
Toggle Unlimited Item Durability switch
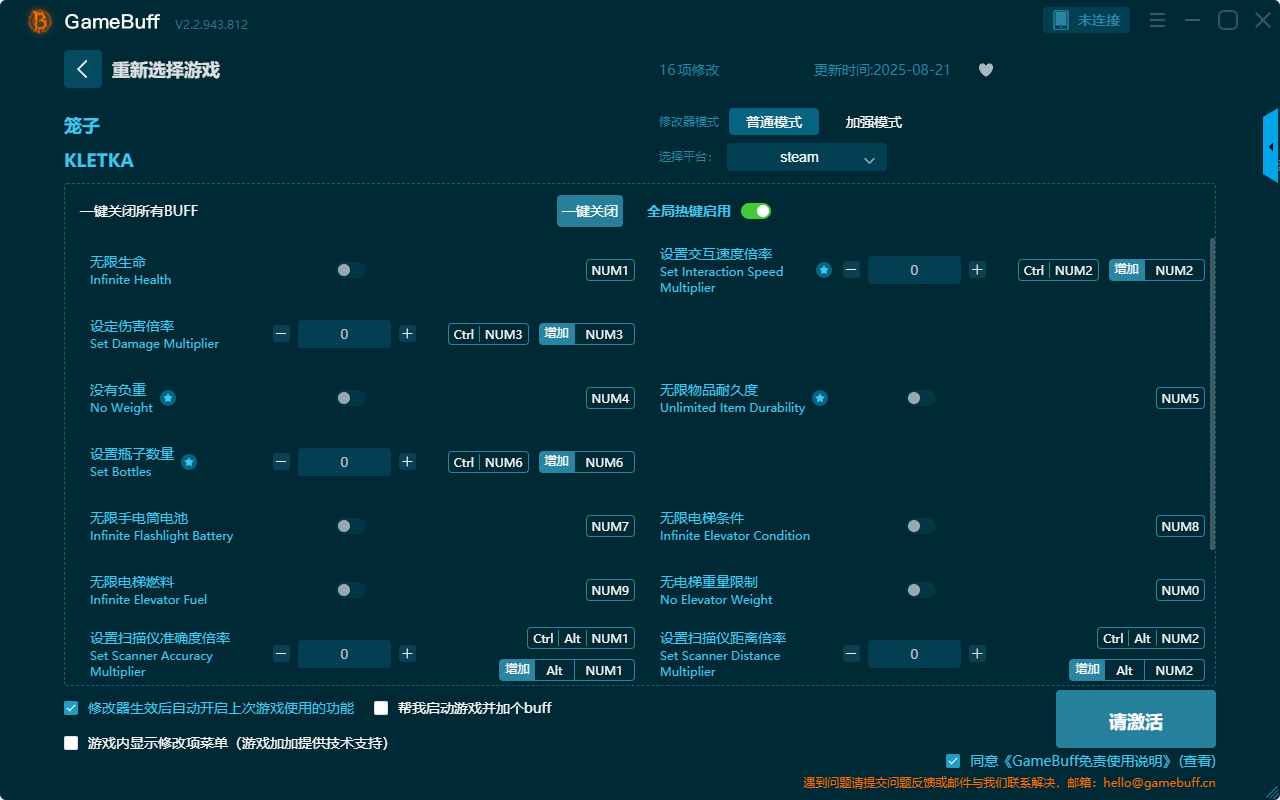click(x=921, y=398)
